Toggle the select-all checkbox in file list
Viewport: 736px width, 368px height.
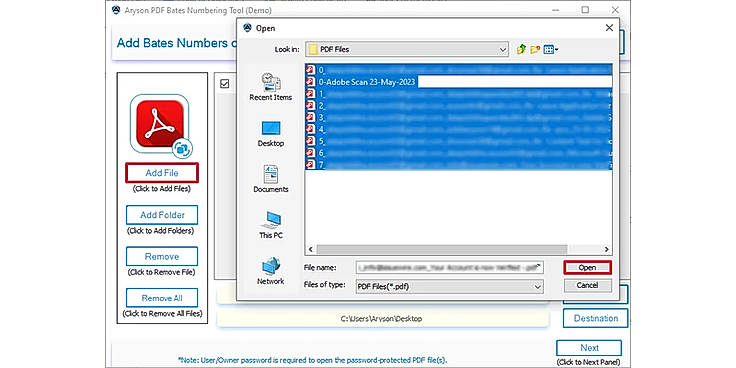tap(225, 84)
